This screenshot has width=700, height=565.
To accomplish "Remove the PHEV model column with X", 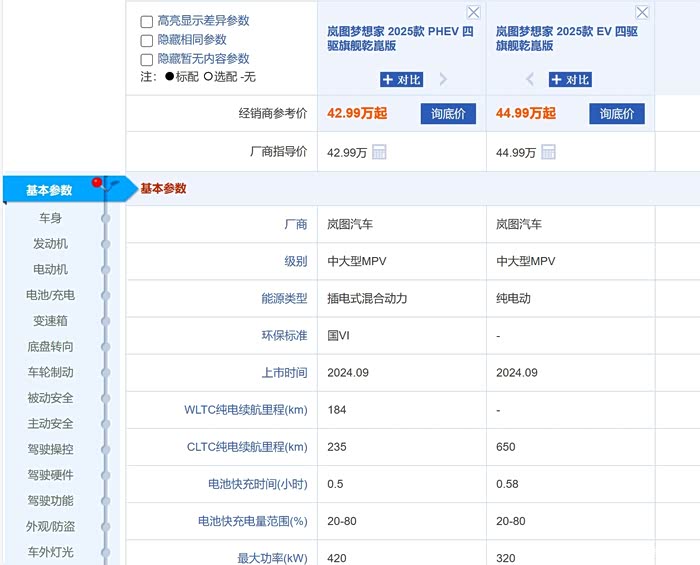I will (x=473, y=12).
